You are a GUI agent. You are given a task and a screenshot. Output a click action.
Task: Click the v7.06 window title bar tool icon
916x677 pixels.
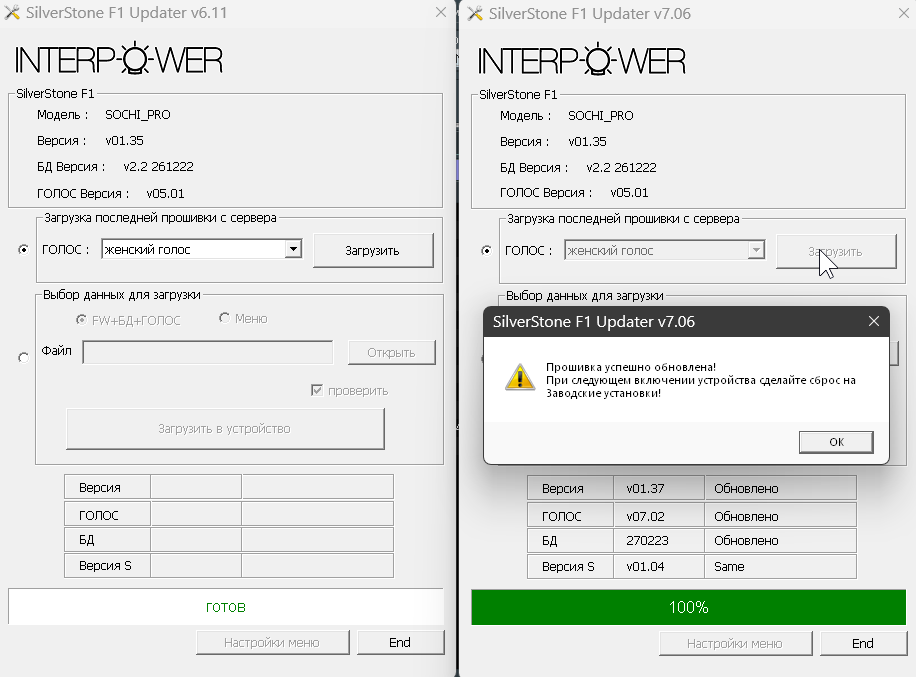pos(475,14)
